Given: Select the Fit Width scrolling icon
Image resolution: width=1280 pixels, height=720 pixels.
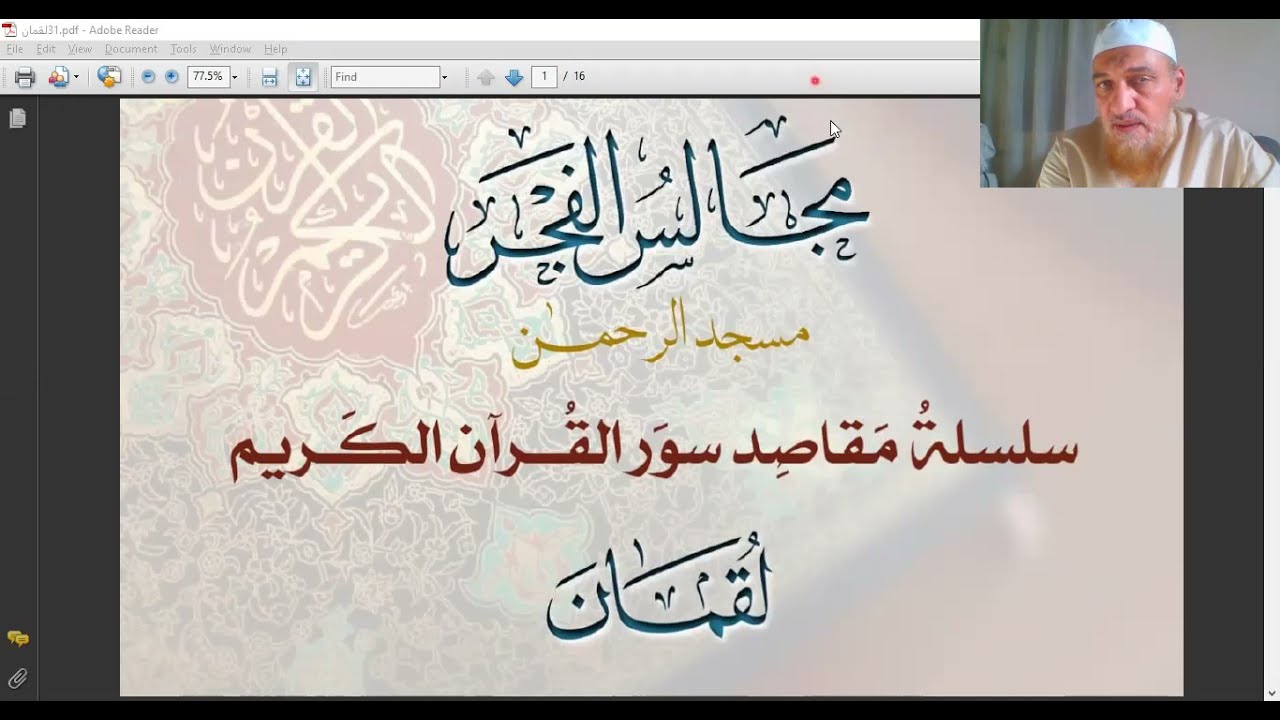Looking at the screenshot, I should coord(269,77).
